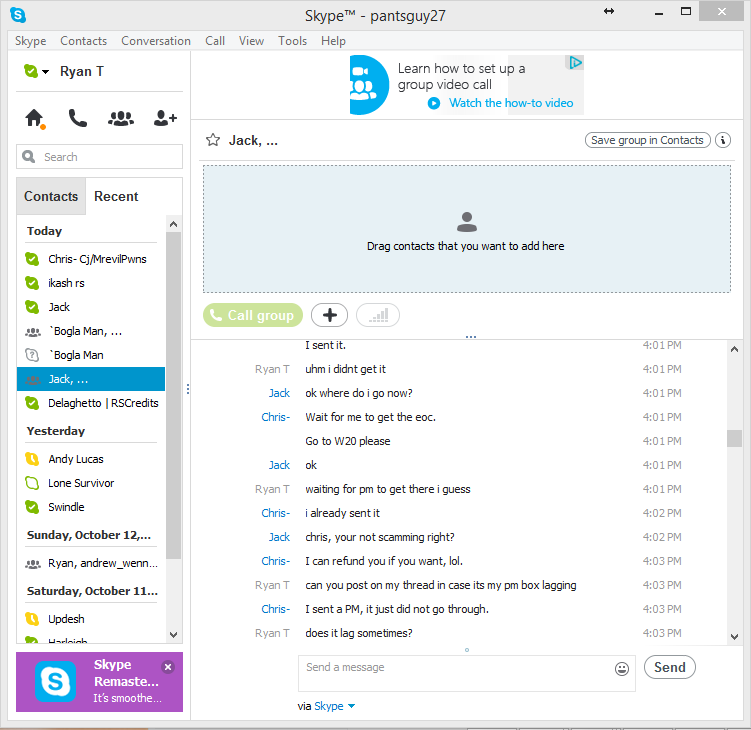Click the sidebar splitter dotted handle
751x730 pixels.
pyautogui.click(x=188, y=389)
